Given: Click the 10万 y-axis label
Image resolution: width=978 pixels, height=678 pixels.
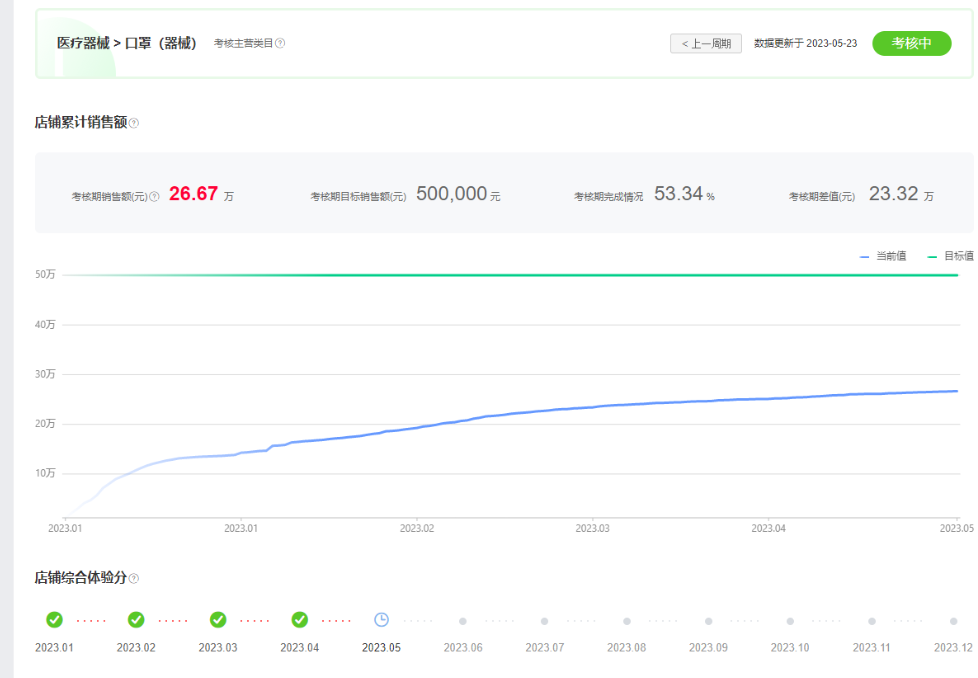Looking at the screenshot, I should pos(45,473).
